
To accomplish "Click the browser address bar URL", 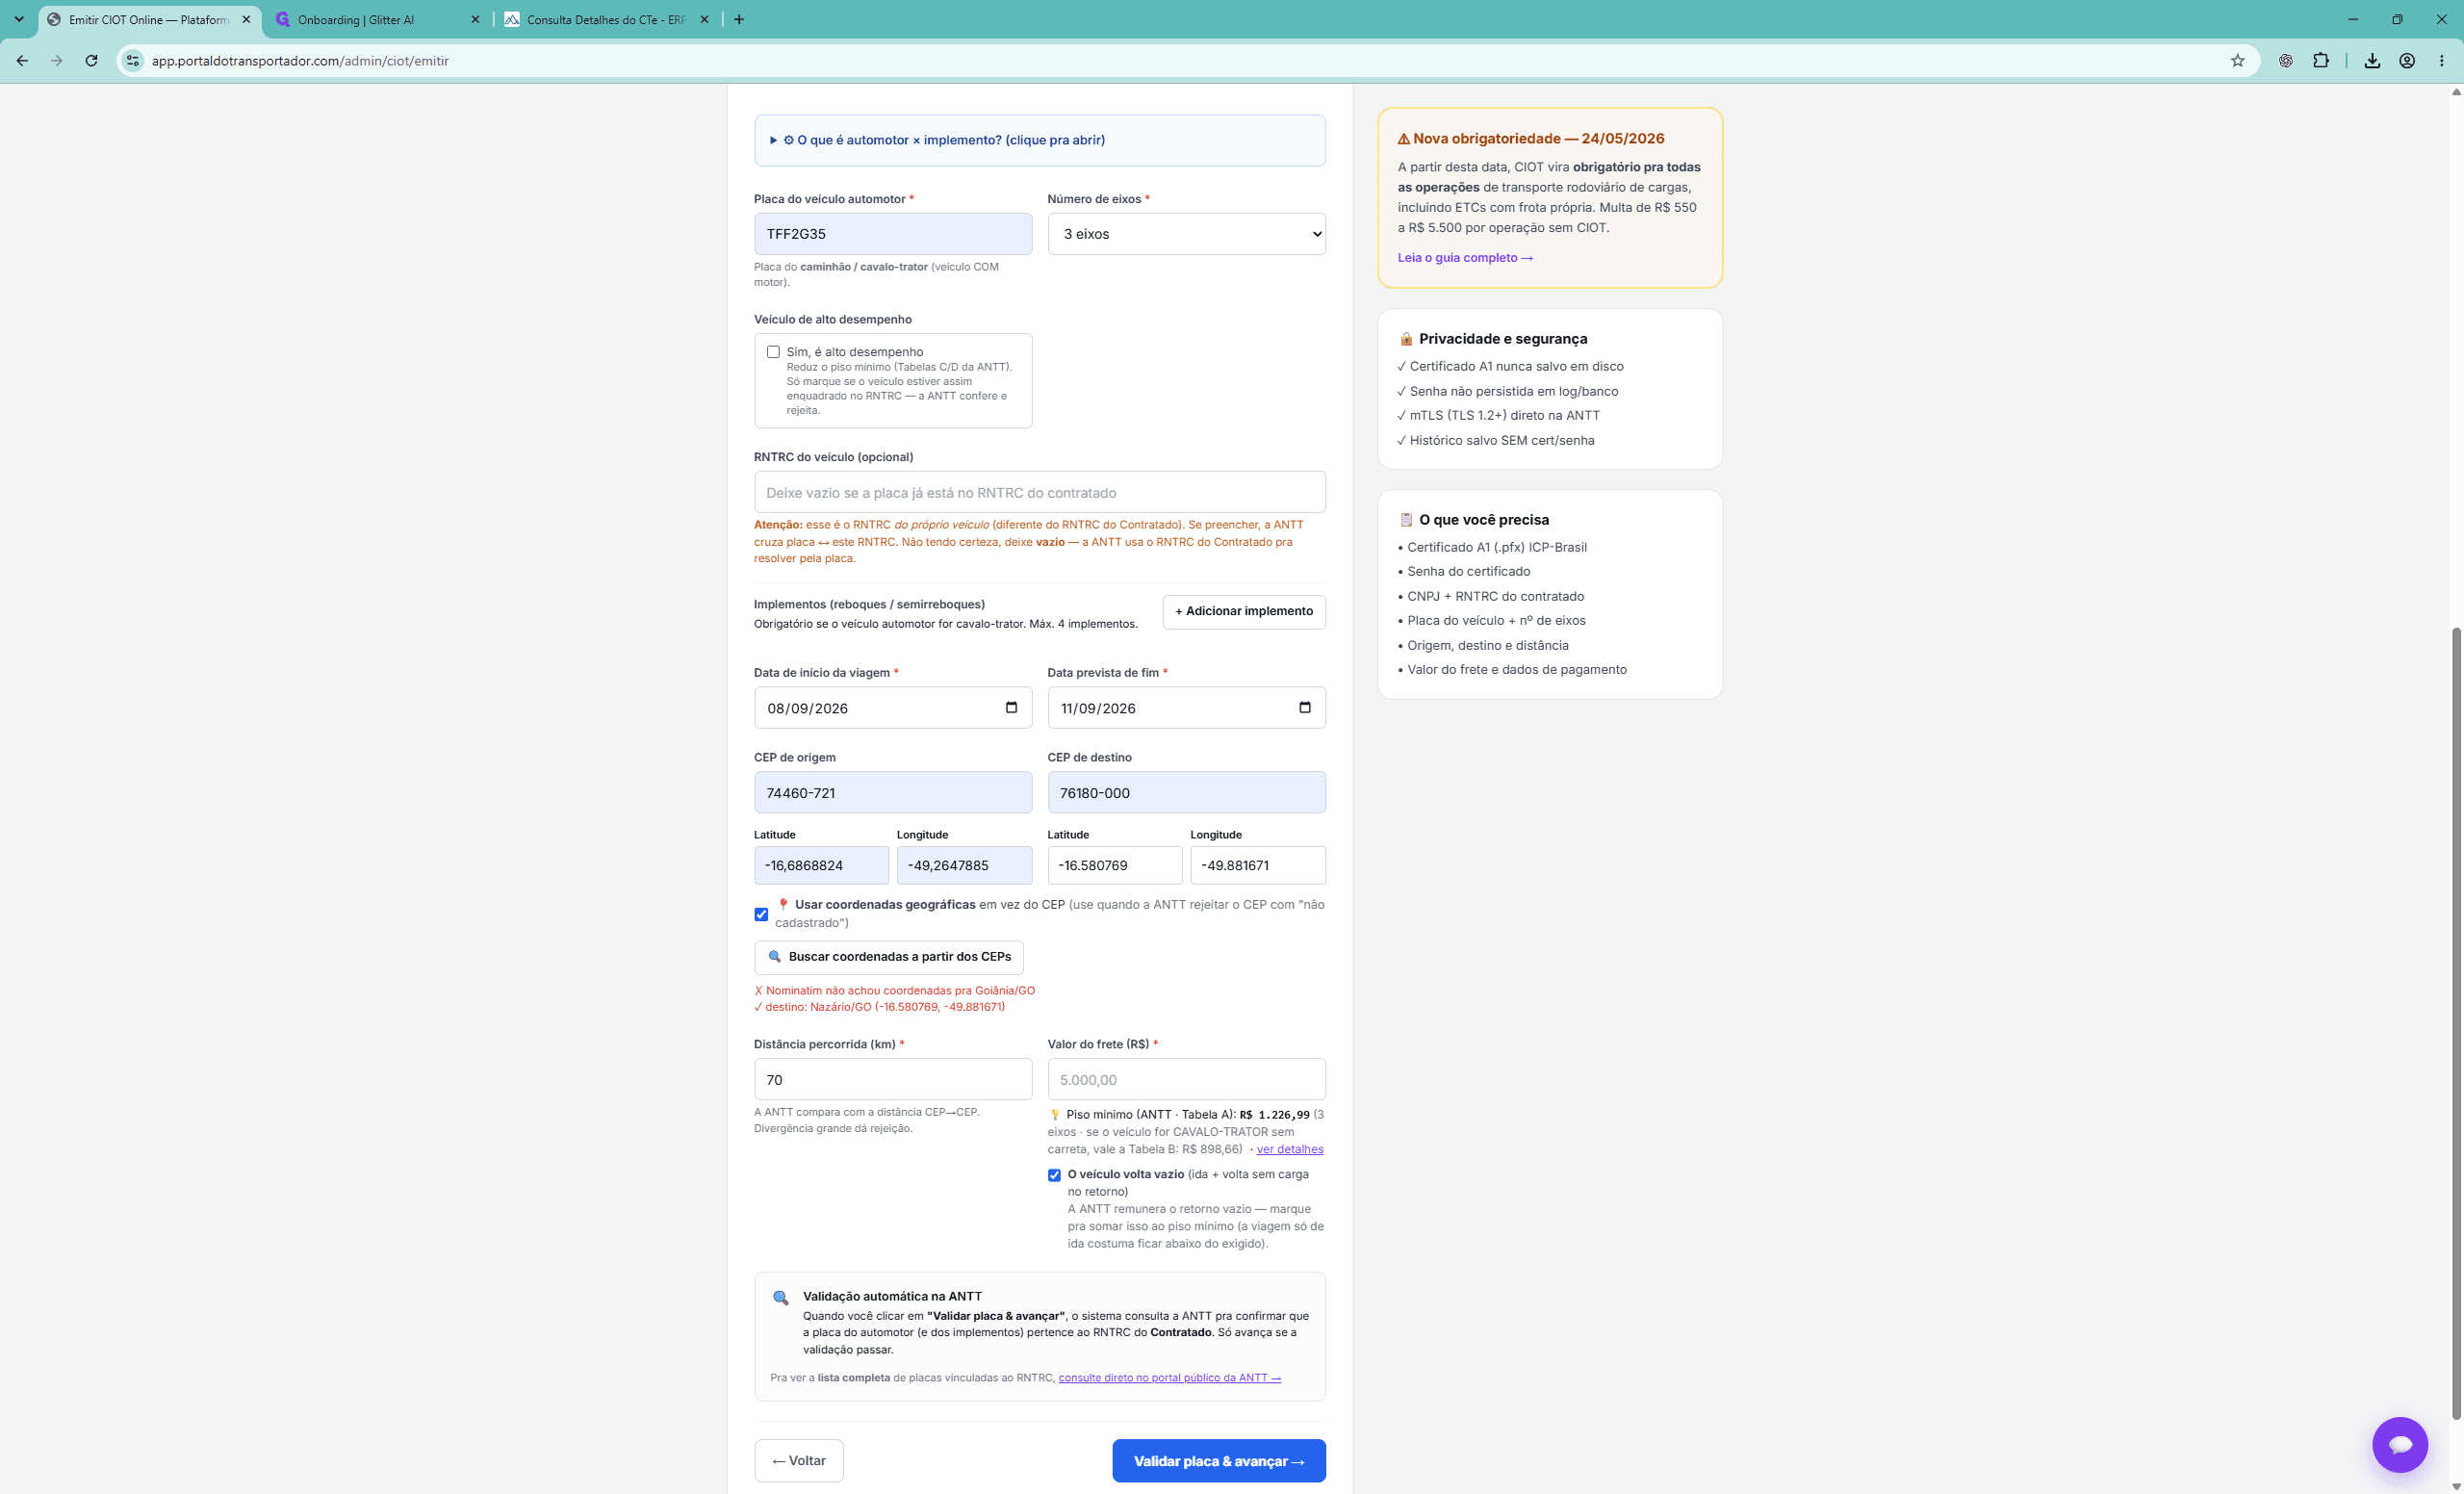I will pos(300,61).
